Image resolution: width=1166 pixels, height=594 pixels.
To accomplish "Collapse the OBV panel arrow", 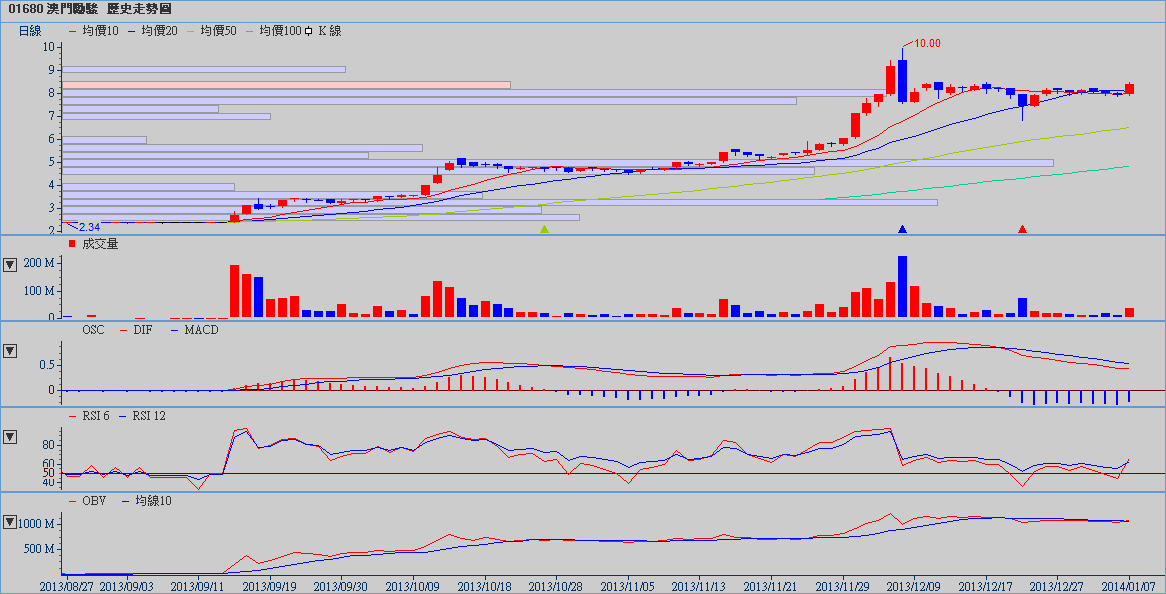I will [10, 522].
